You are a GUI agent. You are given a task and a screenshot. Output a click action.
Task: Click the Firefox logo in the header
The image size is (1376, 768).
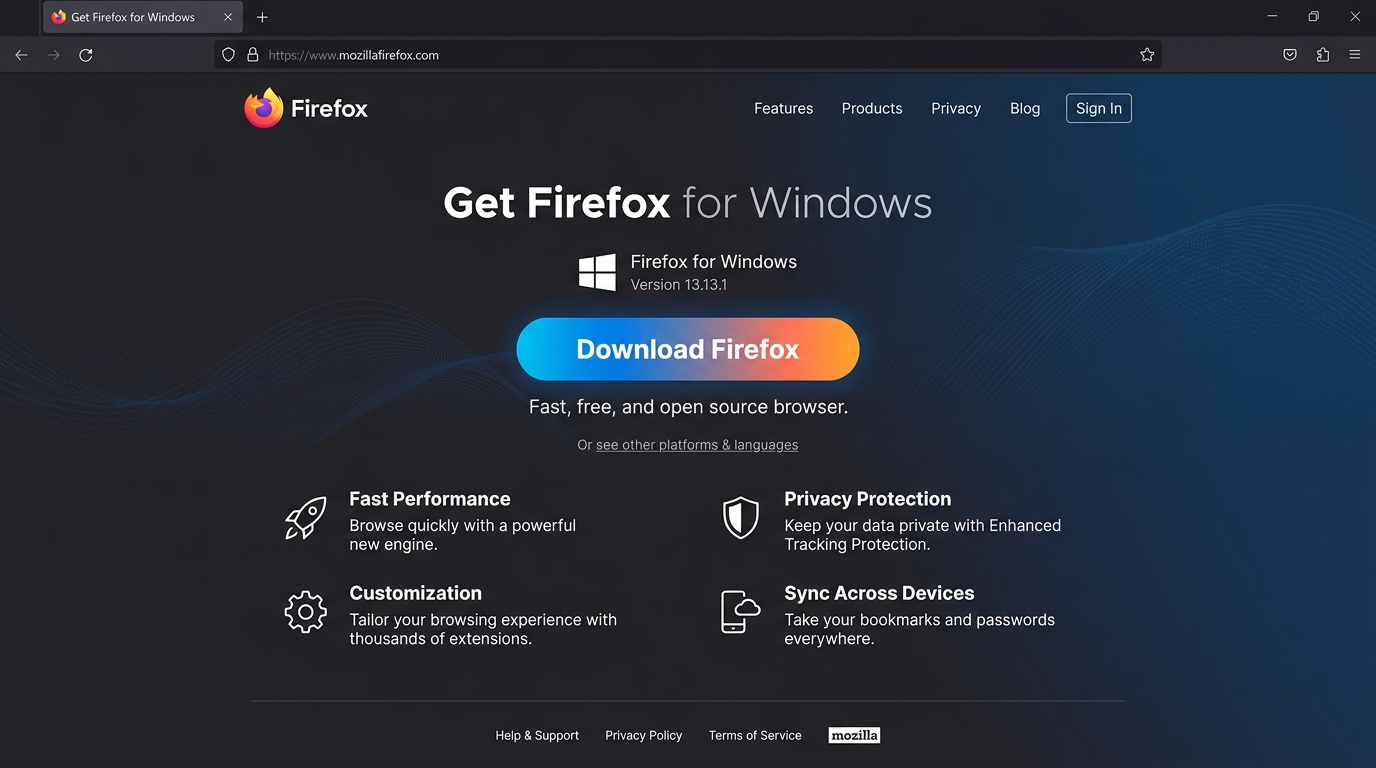tap(306, 108)
